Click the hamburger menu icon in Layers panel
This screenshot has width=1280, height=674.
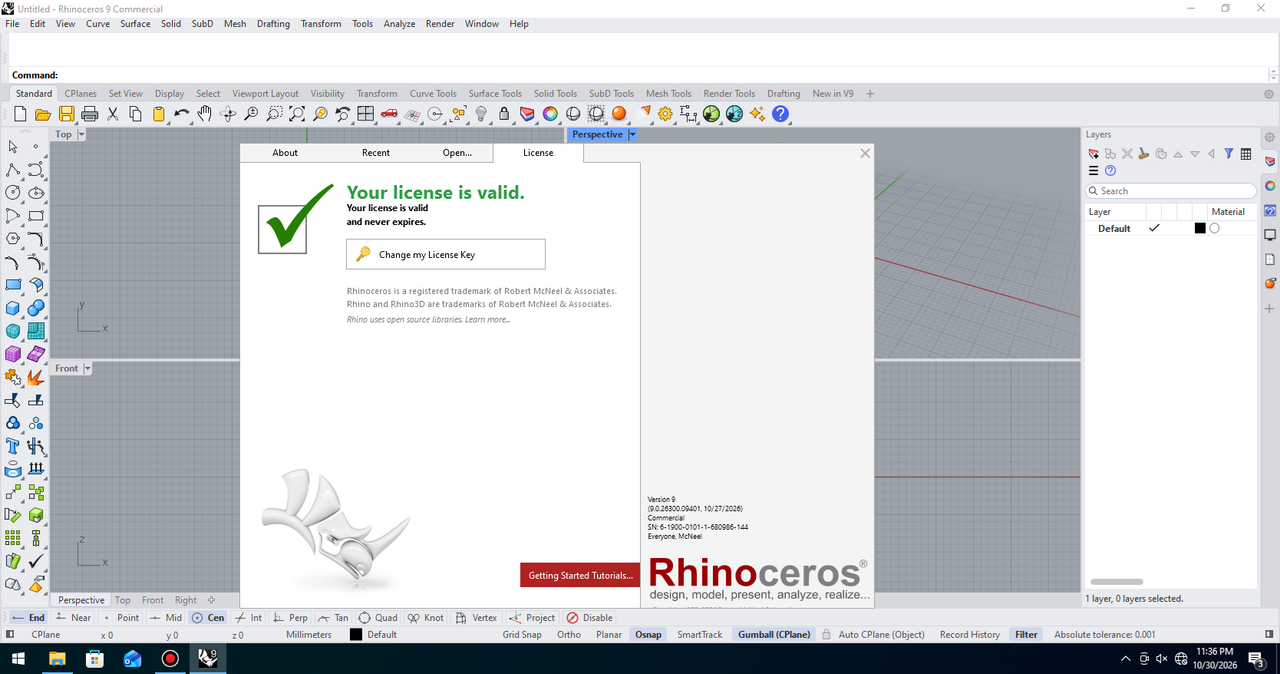tap(1093, 171)
